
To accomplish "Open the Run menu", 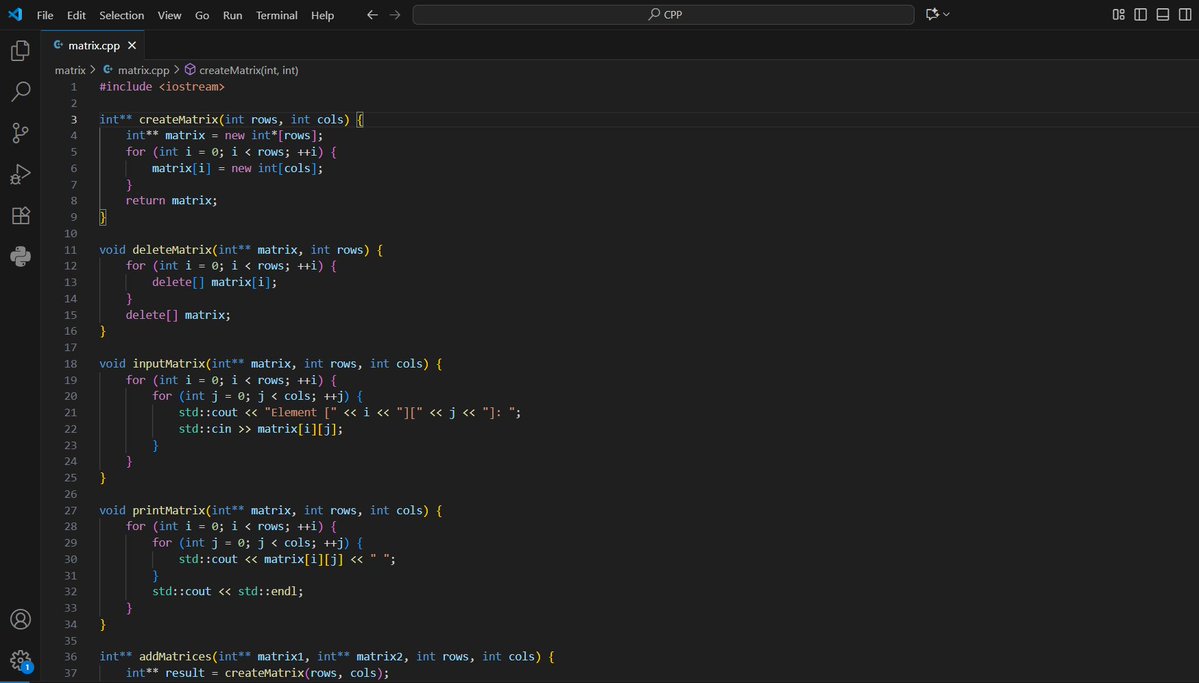I will pos(232,15).
